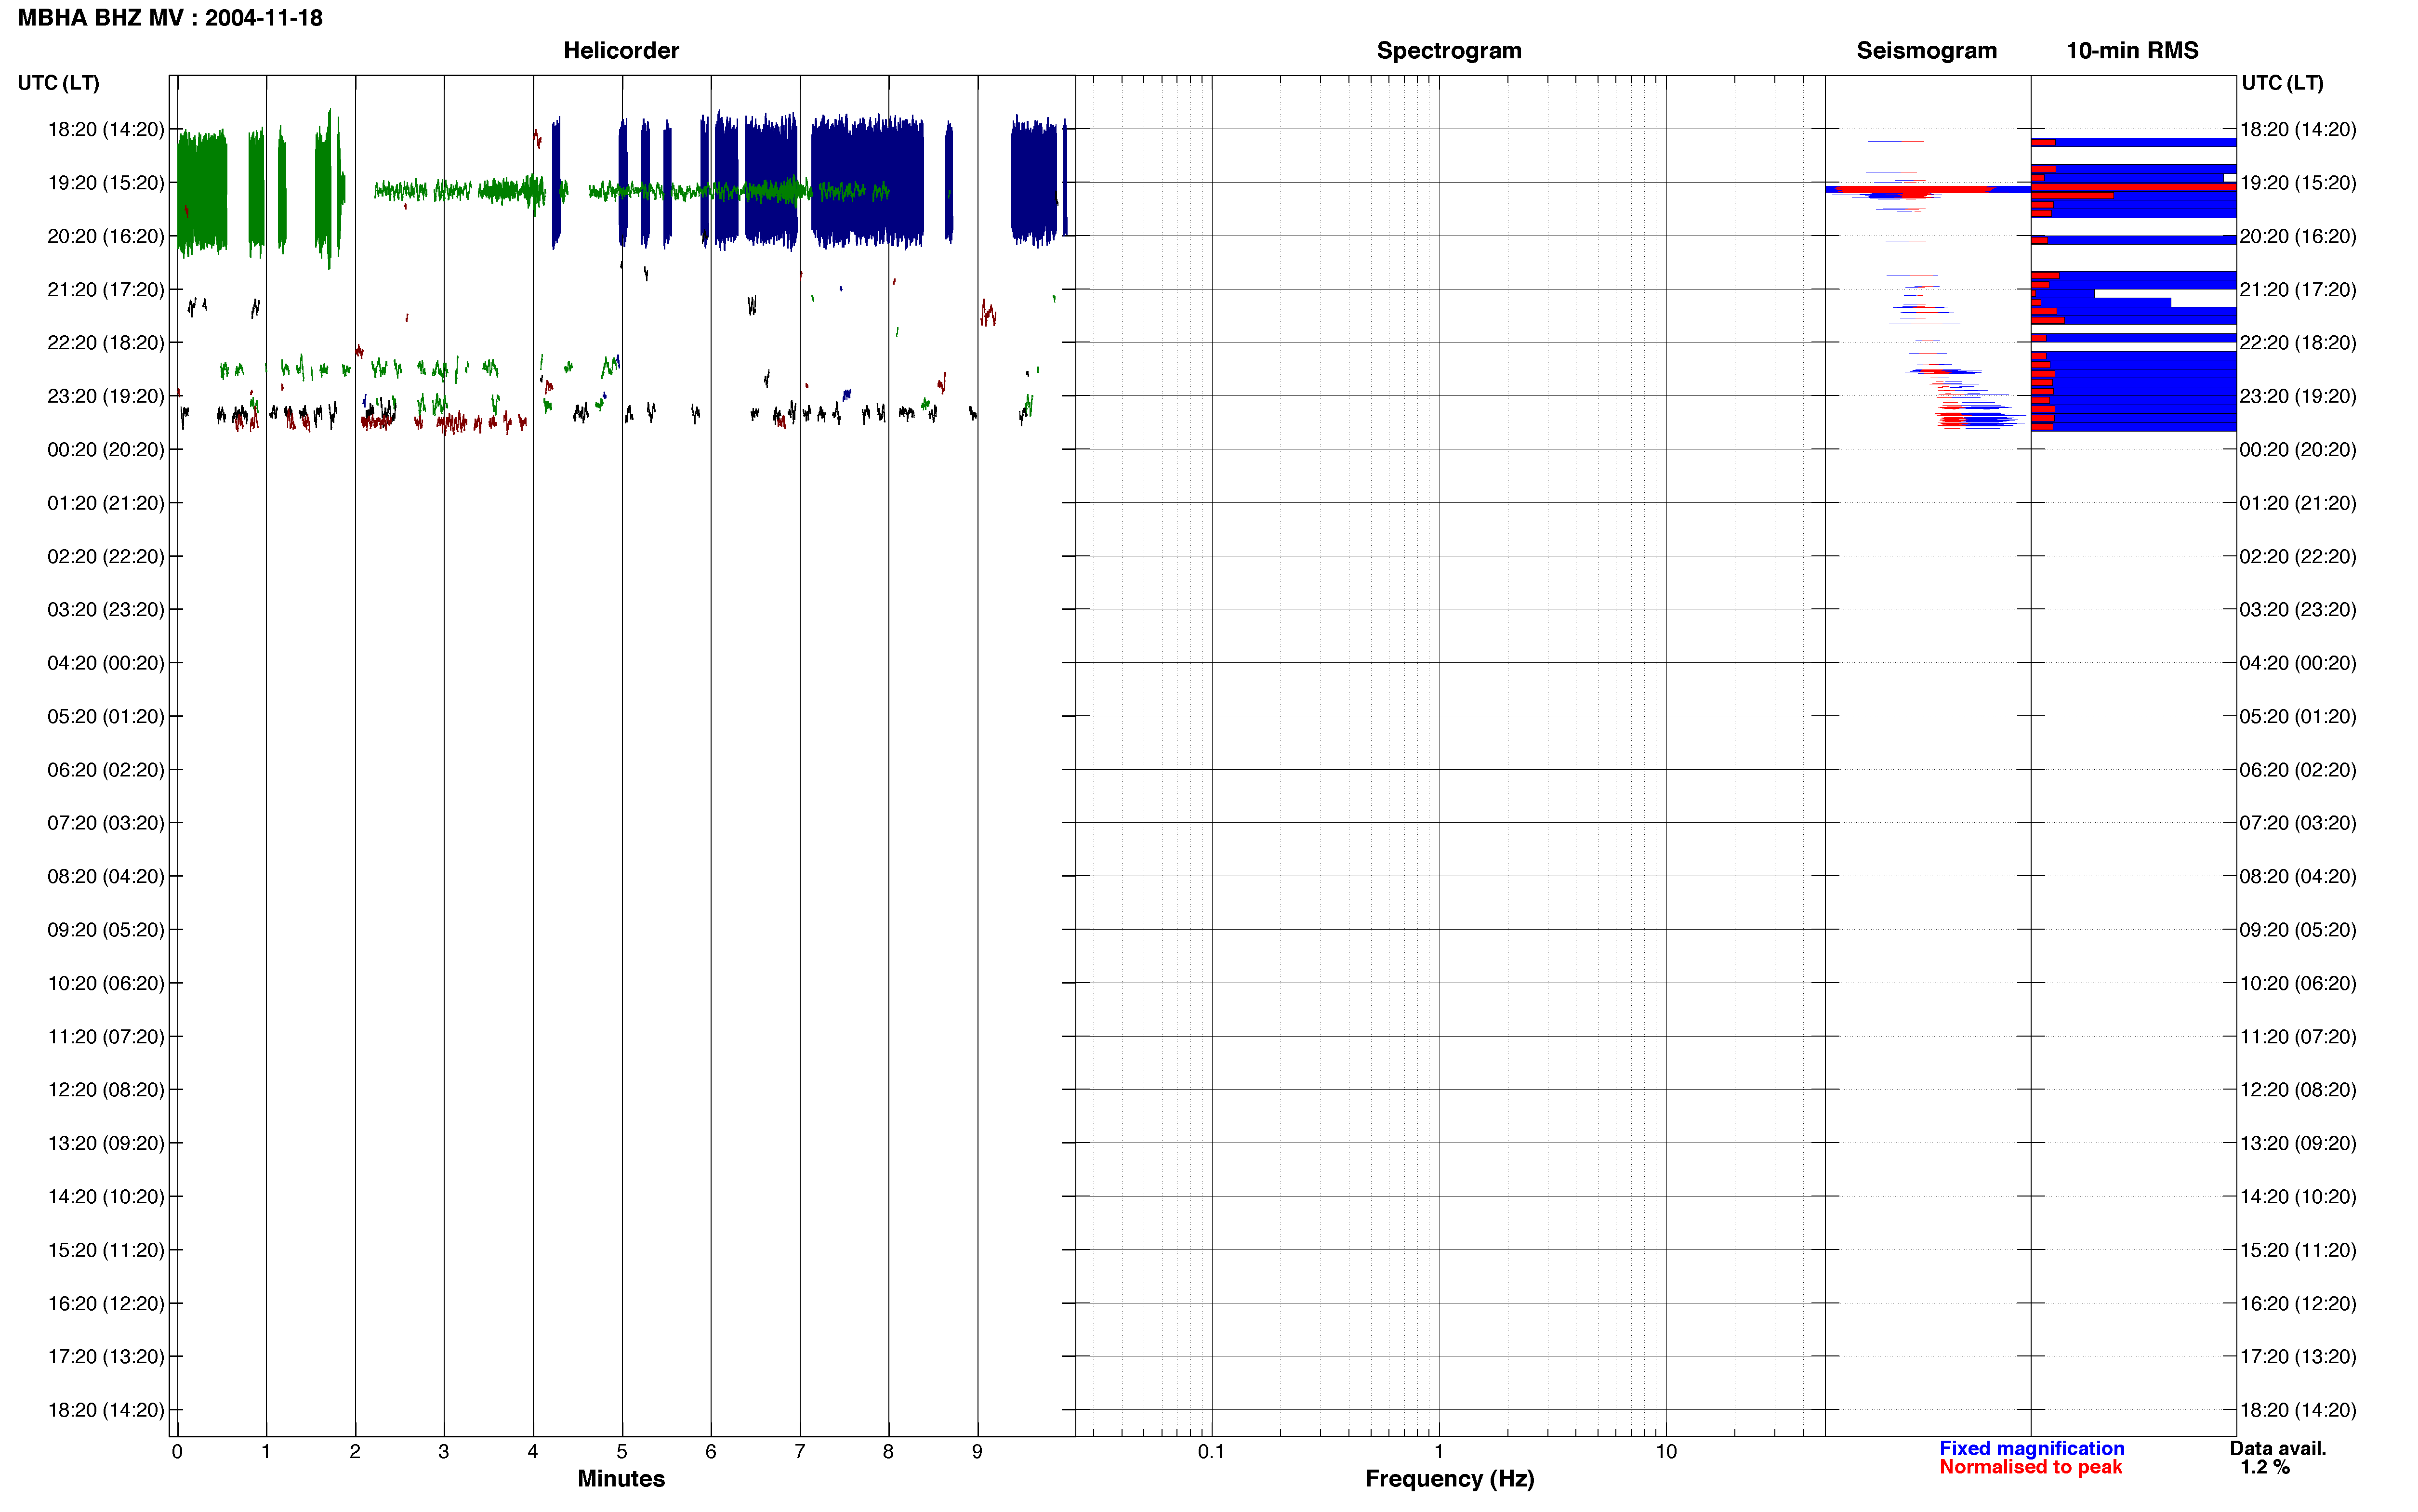Click right-axis time label '00:20 (20:20)'
Viewport: 2418px width, 1512px height.
click(x=2298, y=449)
